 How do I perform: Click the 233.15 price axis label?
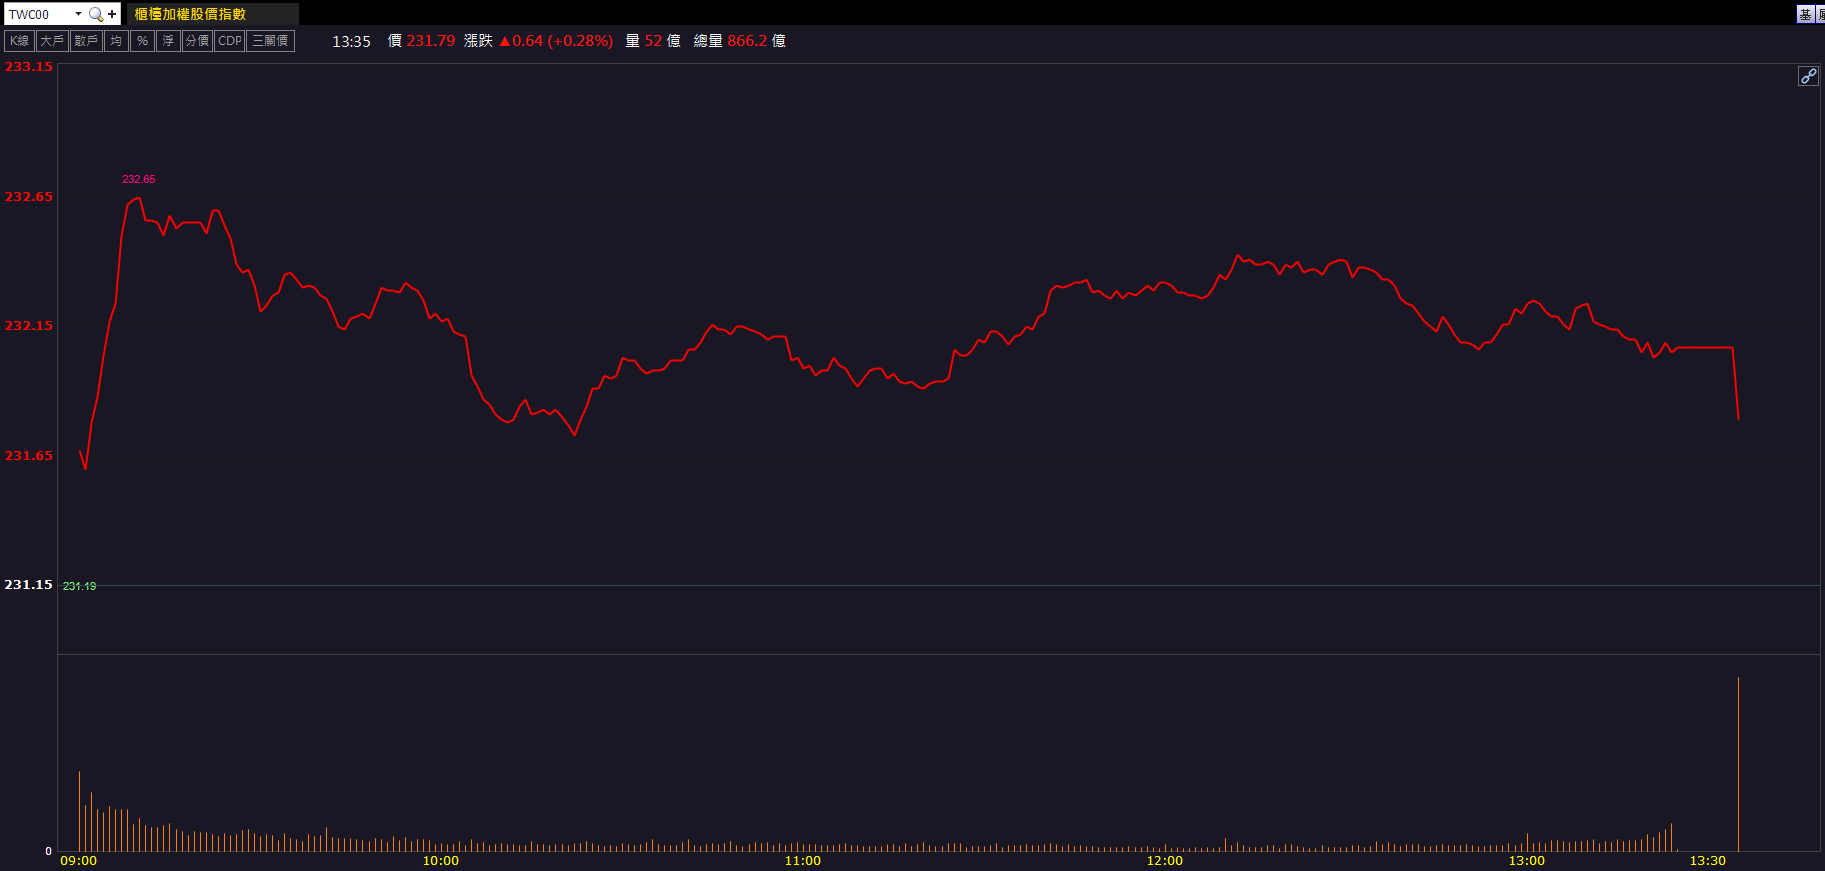pyautogui.click(x=28, y=67)
